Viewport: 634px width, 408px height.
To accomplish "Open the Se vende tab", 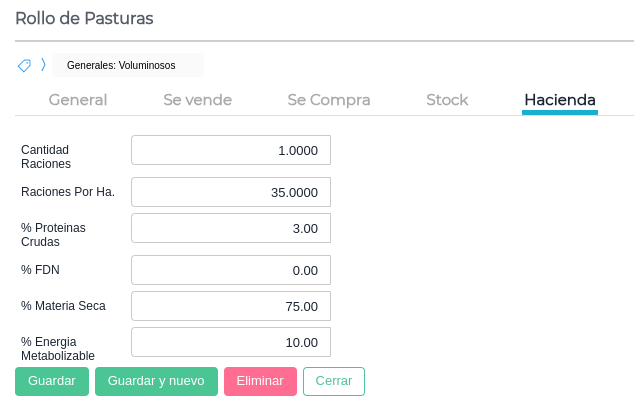I will pos(198,100).
